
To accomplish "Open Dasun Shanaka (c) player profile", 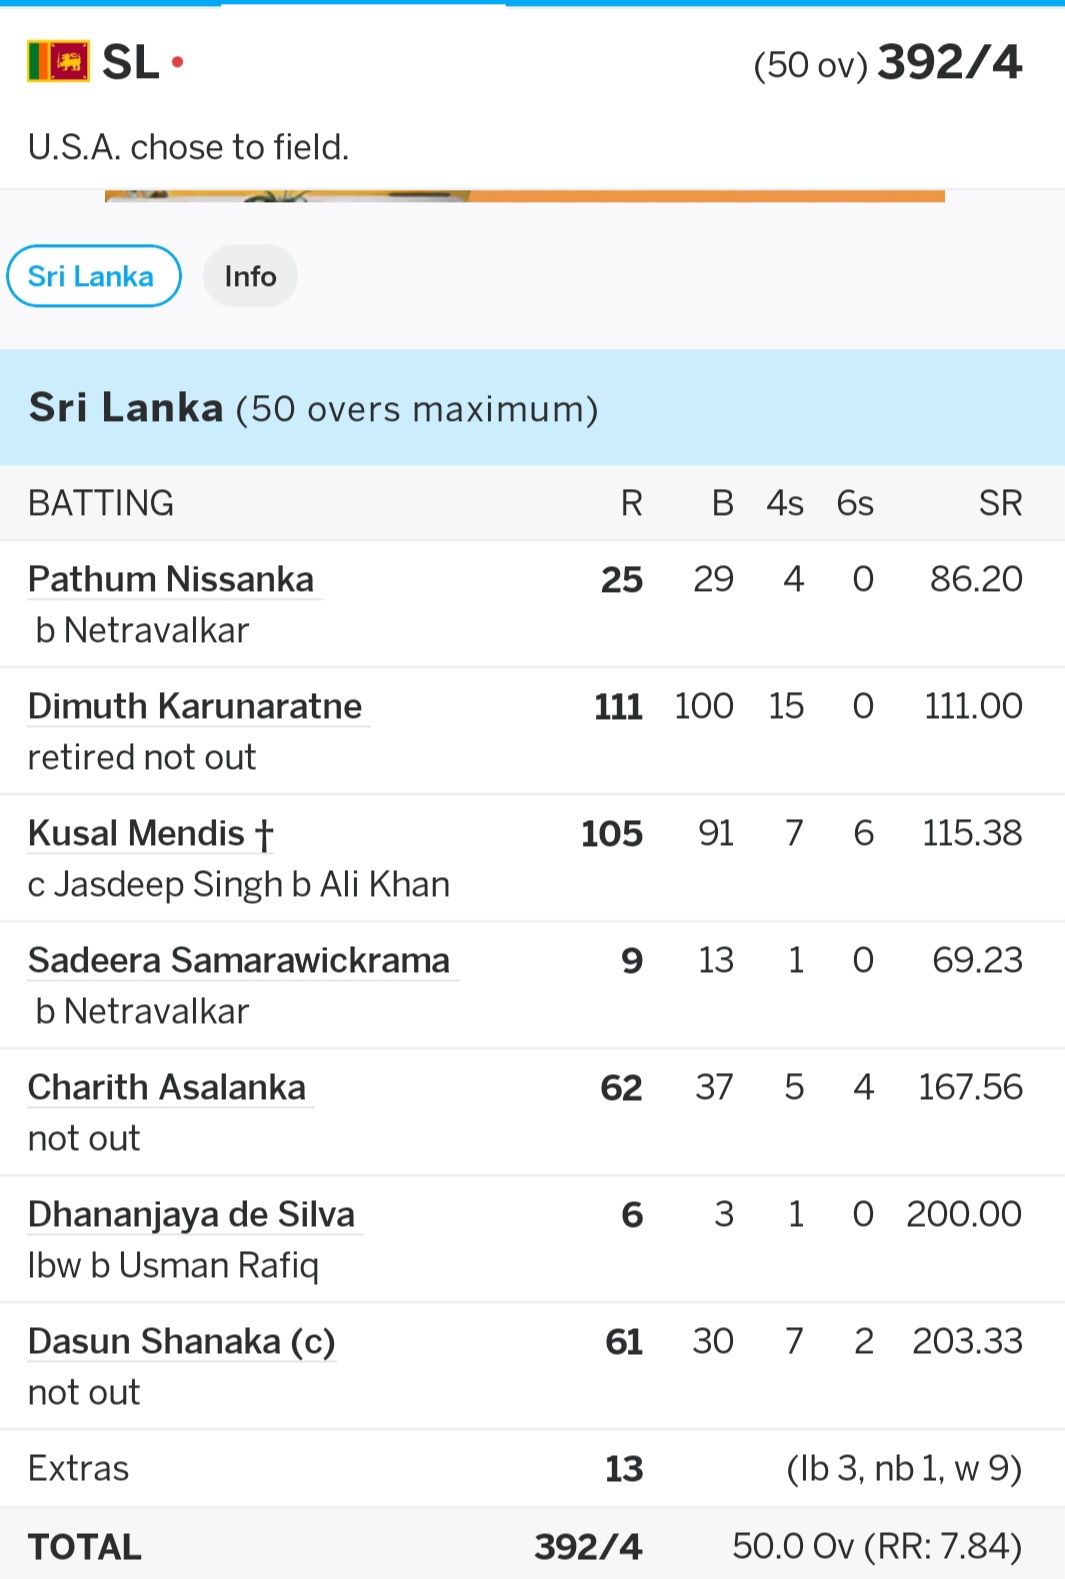I will 181,1341.
